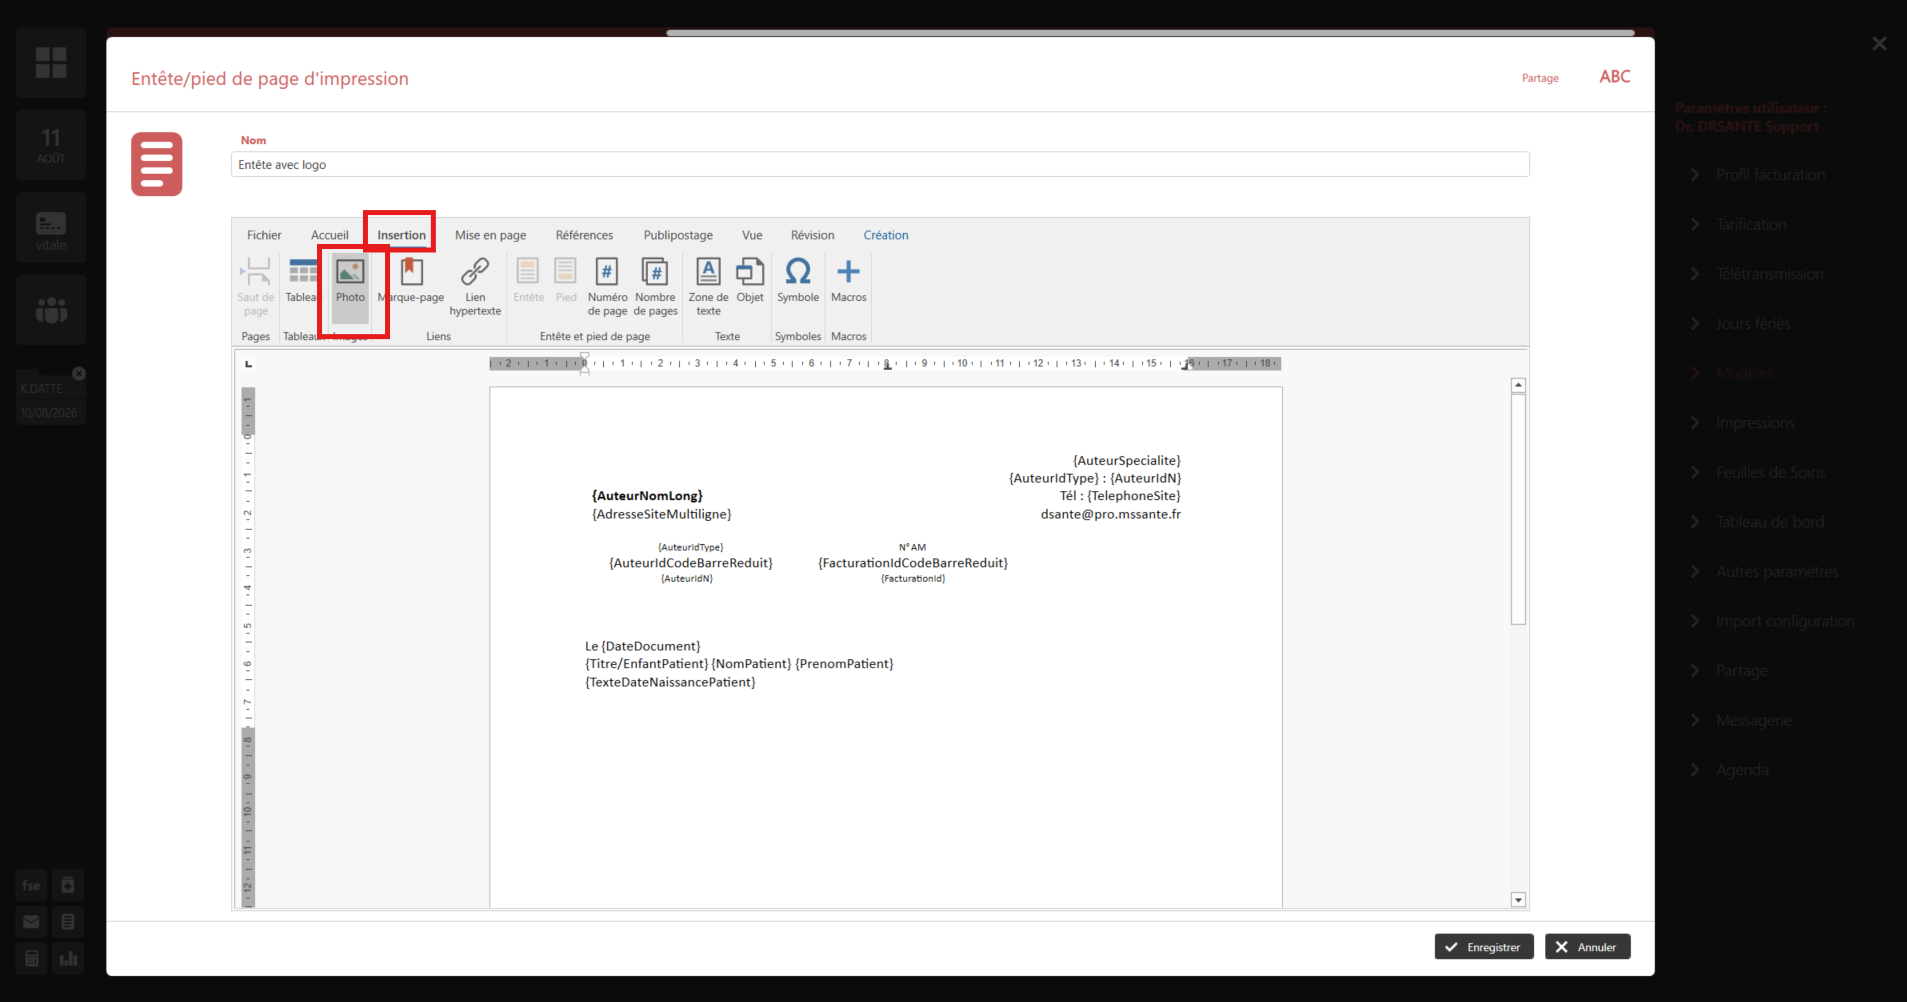The image size is (1907, 1002).
Task: Insert a page break with Saut de page
Action: pos(256,286)
